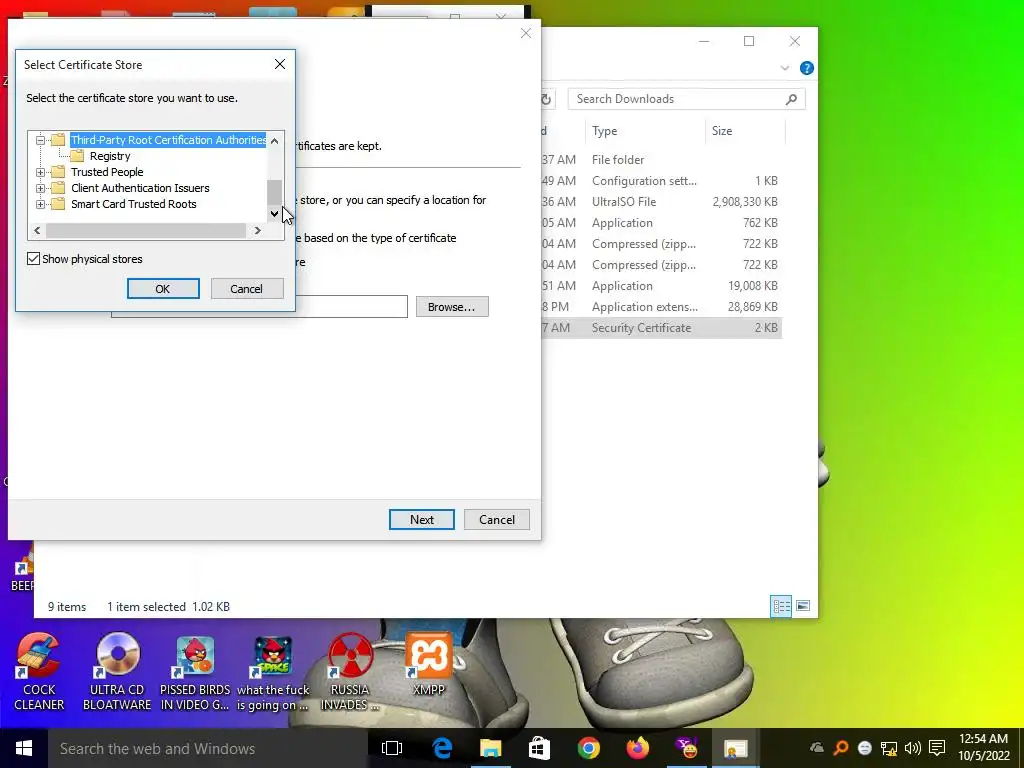Image resolution: width=1024 pixels, height=768 pixels.
Task: Click Browse in the import wizard
Action: pos(452,307)
